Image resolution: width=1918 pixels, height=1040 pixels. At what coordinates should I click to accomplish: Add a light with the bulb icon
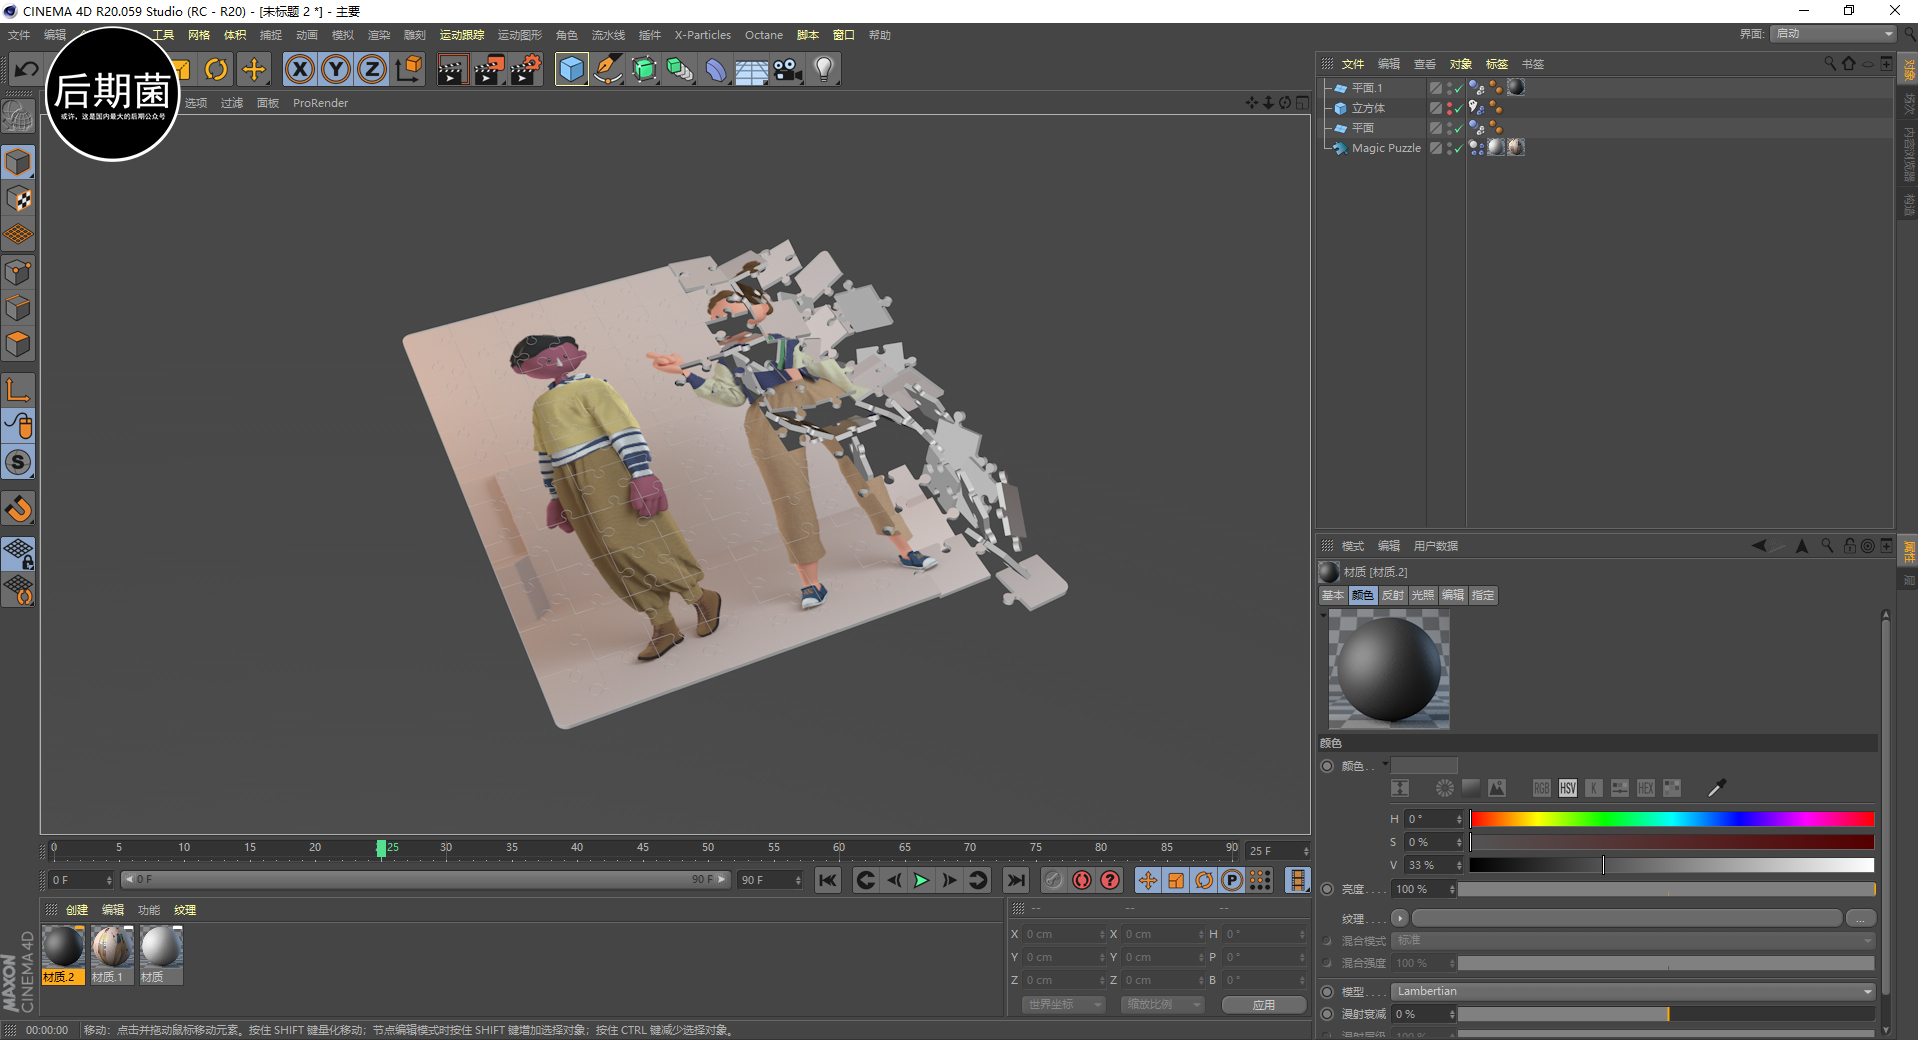pos(823,69)
